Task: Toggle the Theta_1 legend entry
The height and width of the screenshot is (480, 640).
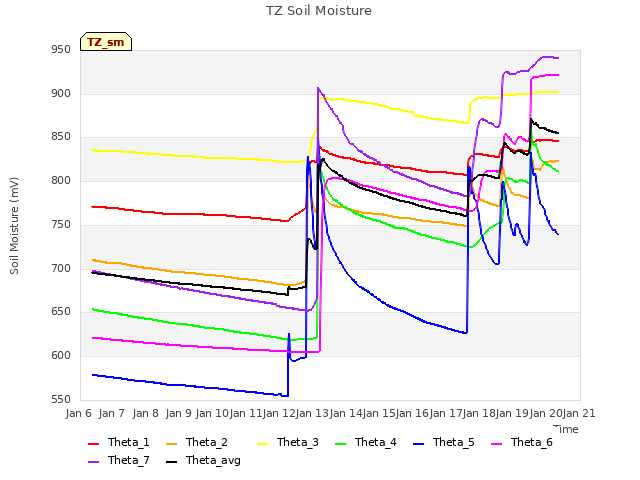Action: [119, 442]
